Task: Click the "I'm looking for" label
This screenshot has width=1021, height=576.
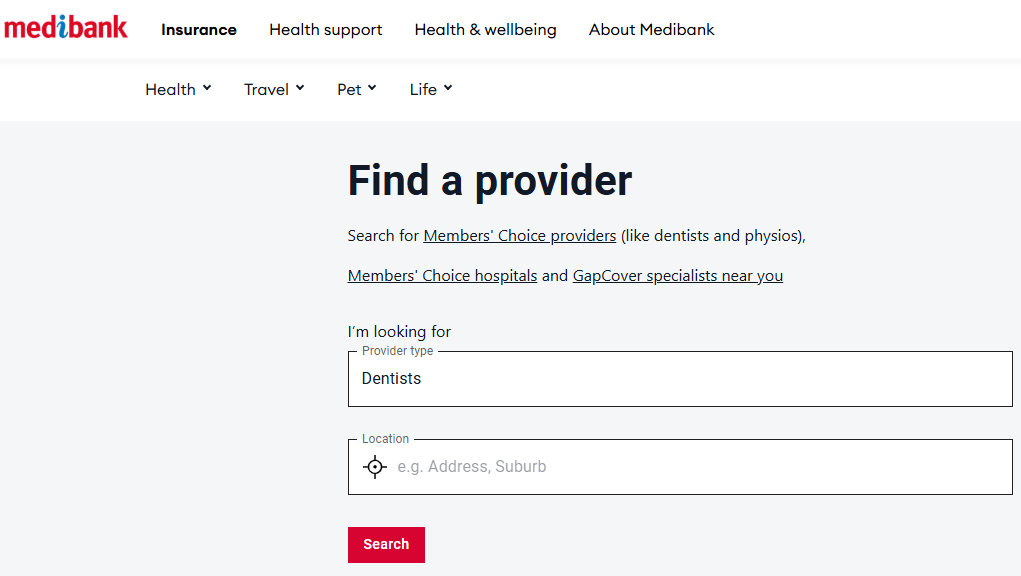Action: click(x=399, y=331)
